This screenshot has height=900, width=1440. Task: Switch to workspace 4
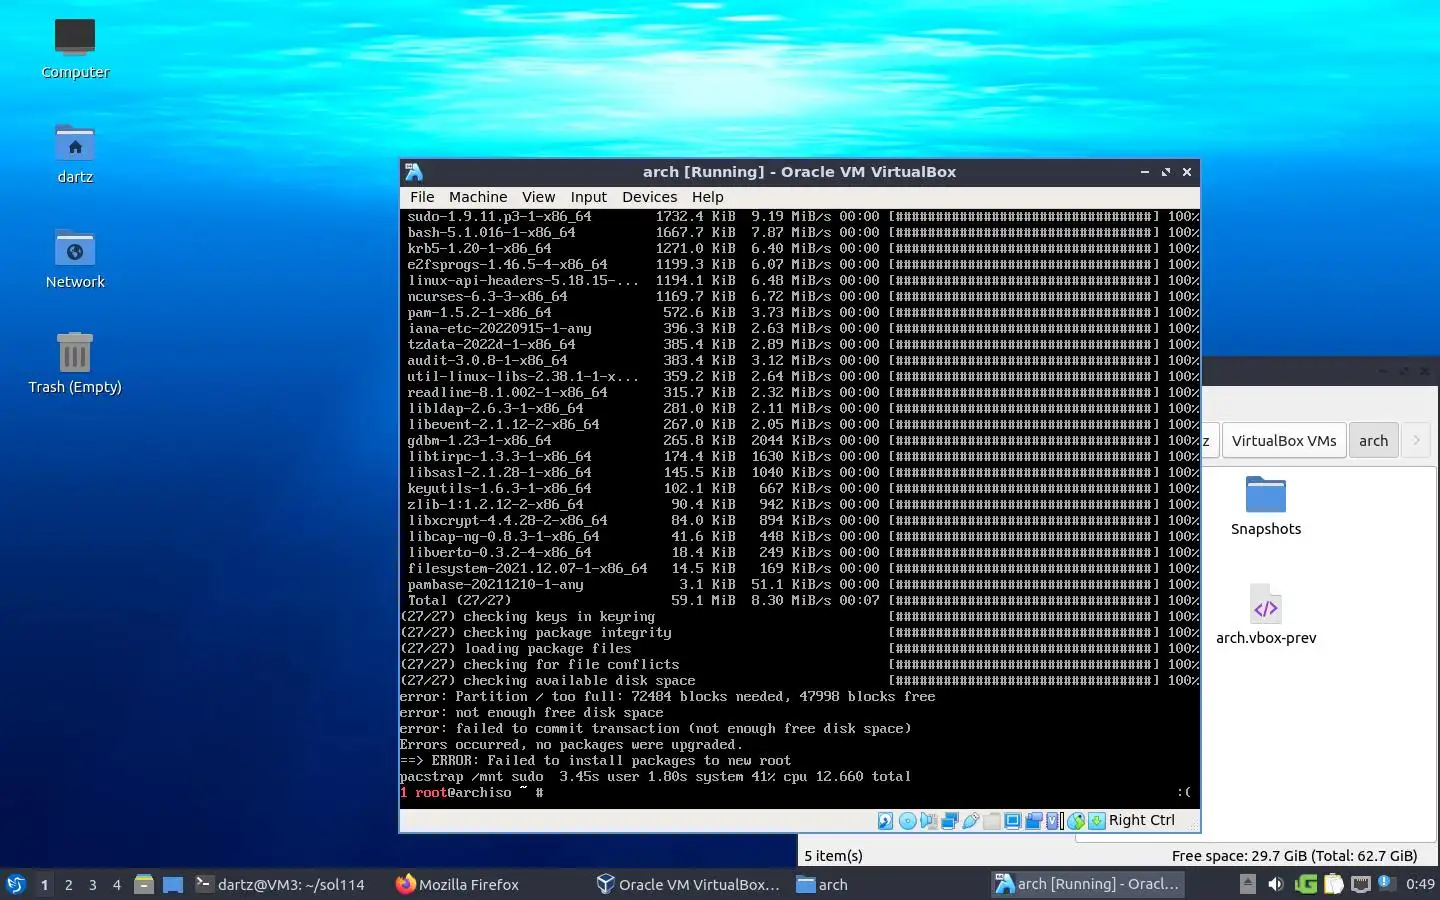[116, 884]
